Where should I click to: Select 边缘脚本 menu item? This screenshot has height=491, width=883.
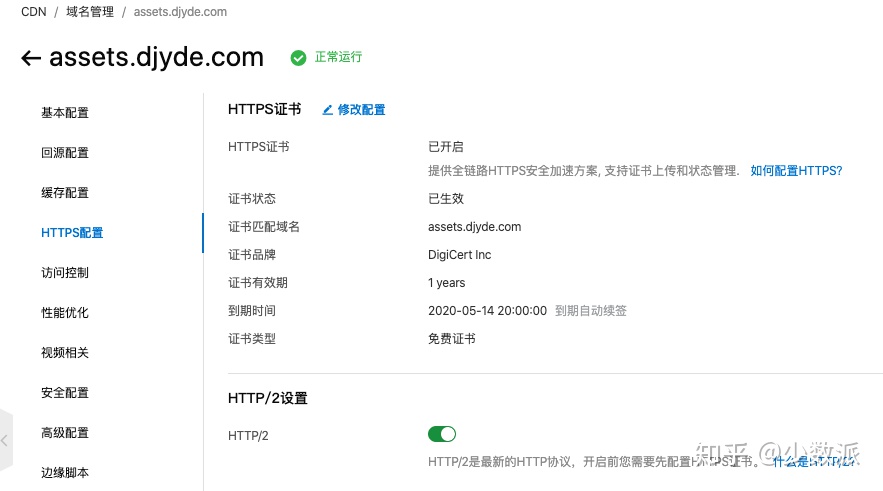point(65,473)
